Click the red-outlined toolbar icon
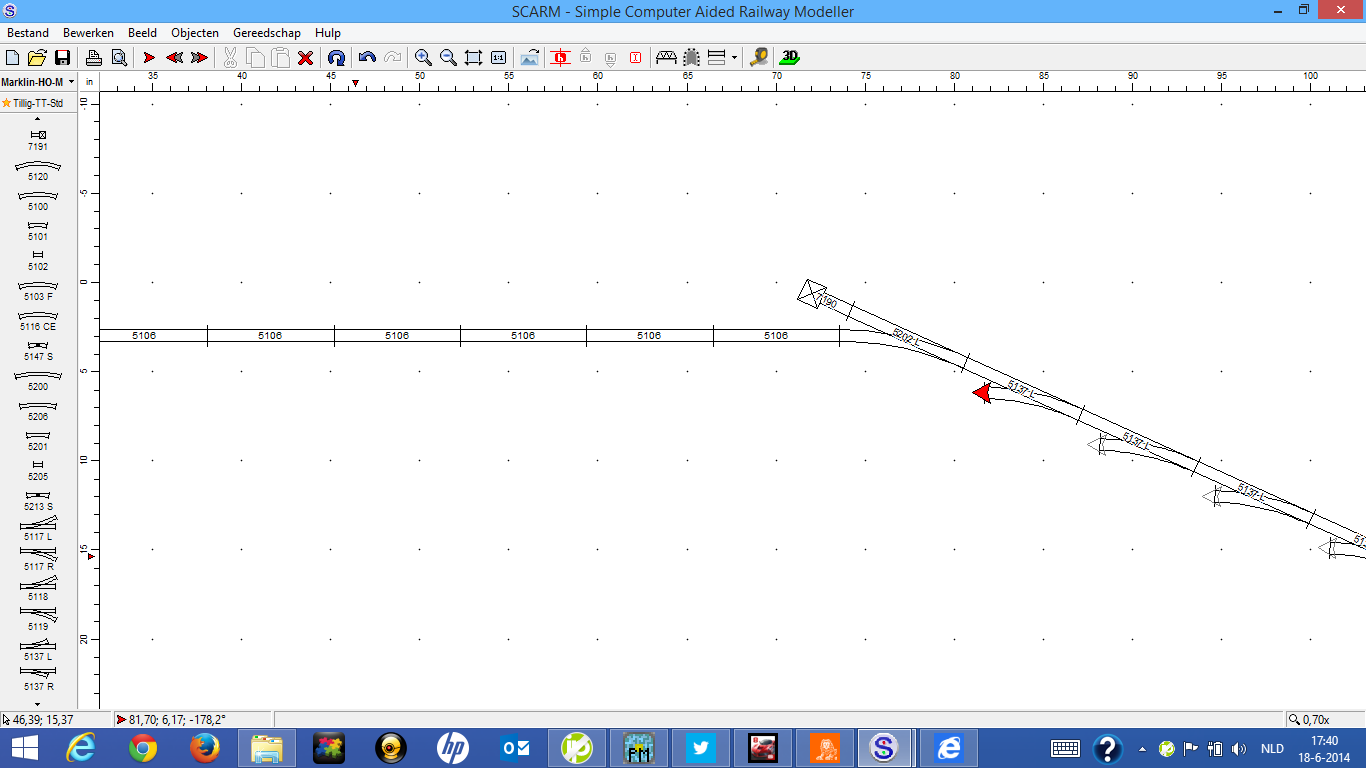Viewport: 1366px width, 768px height. [x=636, y=58]
